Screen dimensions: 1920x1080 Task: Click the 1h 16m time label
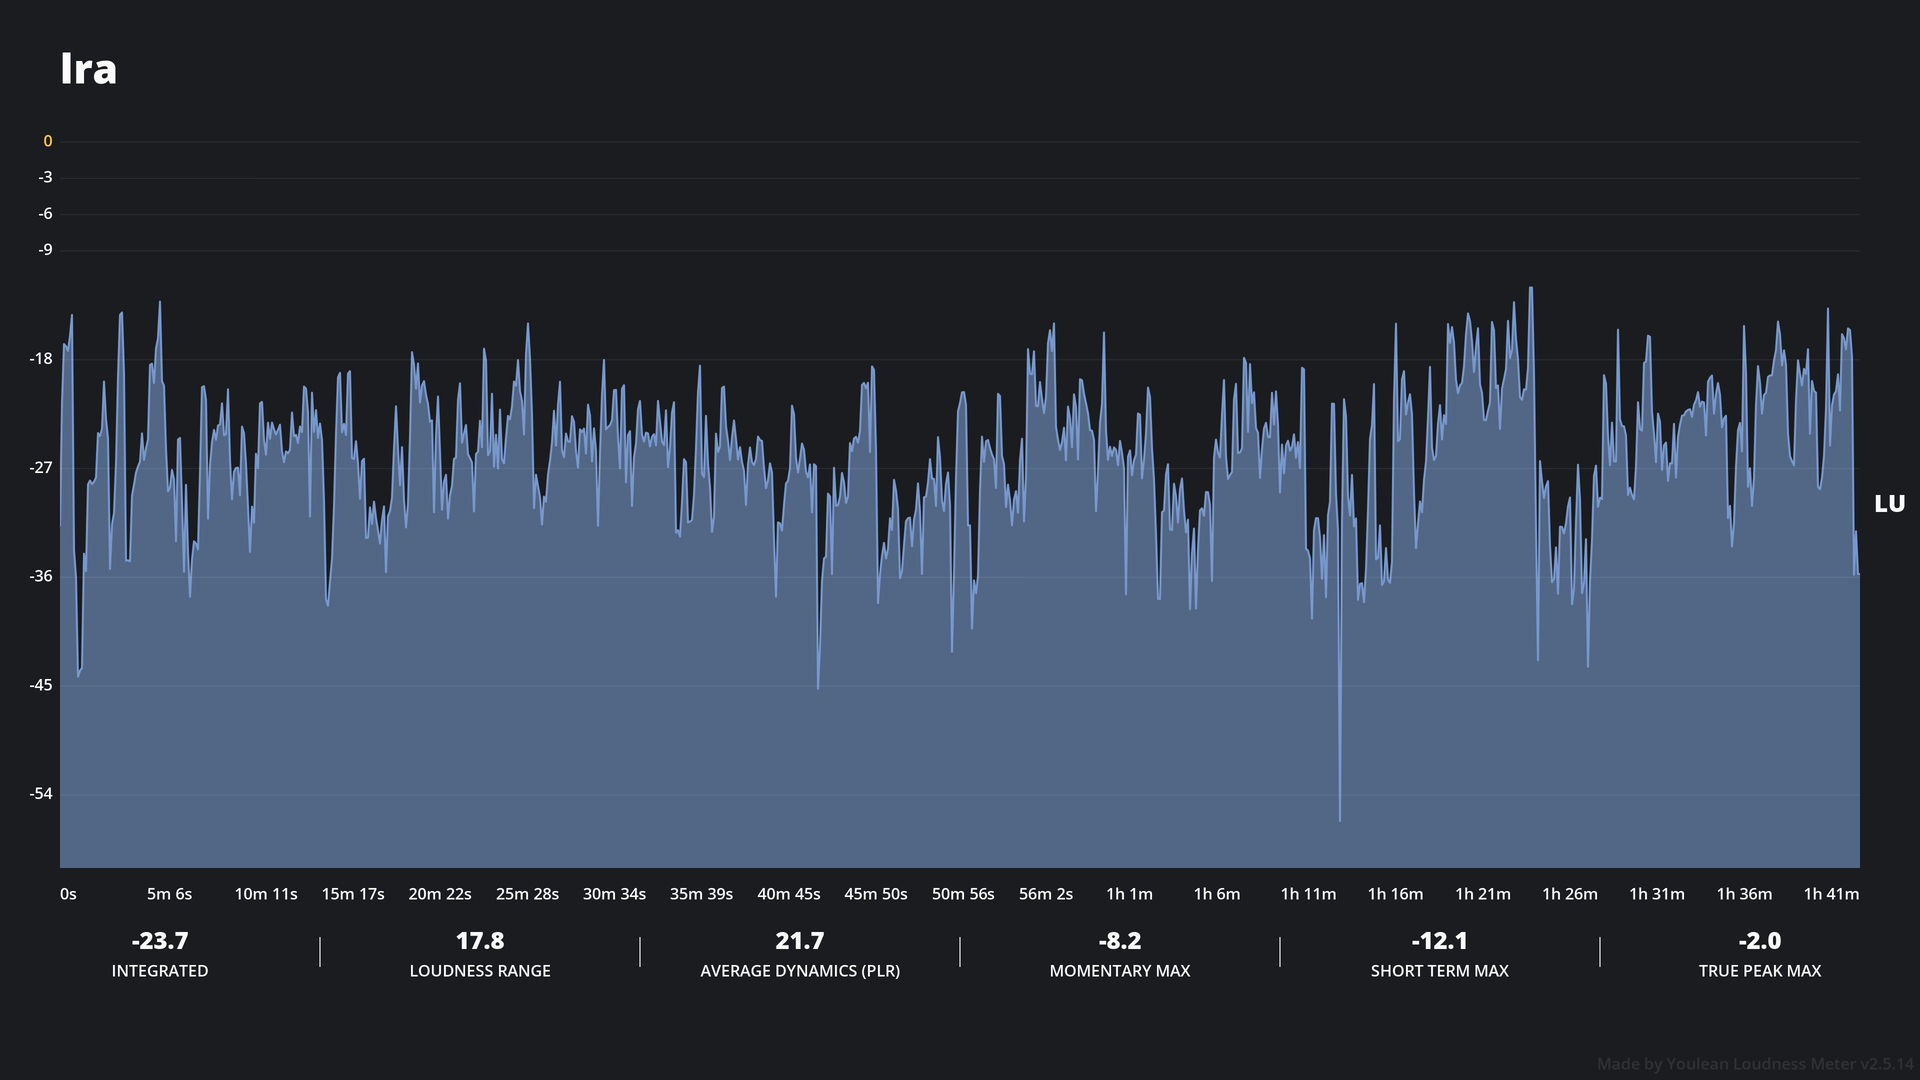1395,894
